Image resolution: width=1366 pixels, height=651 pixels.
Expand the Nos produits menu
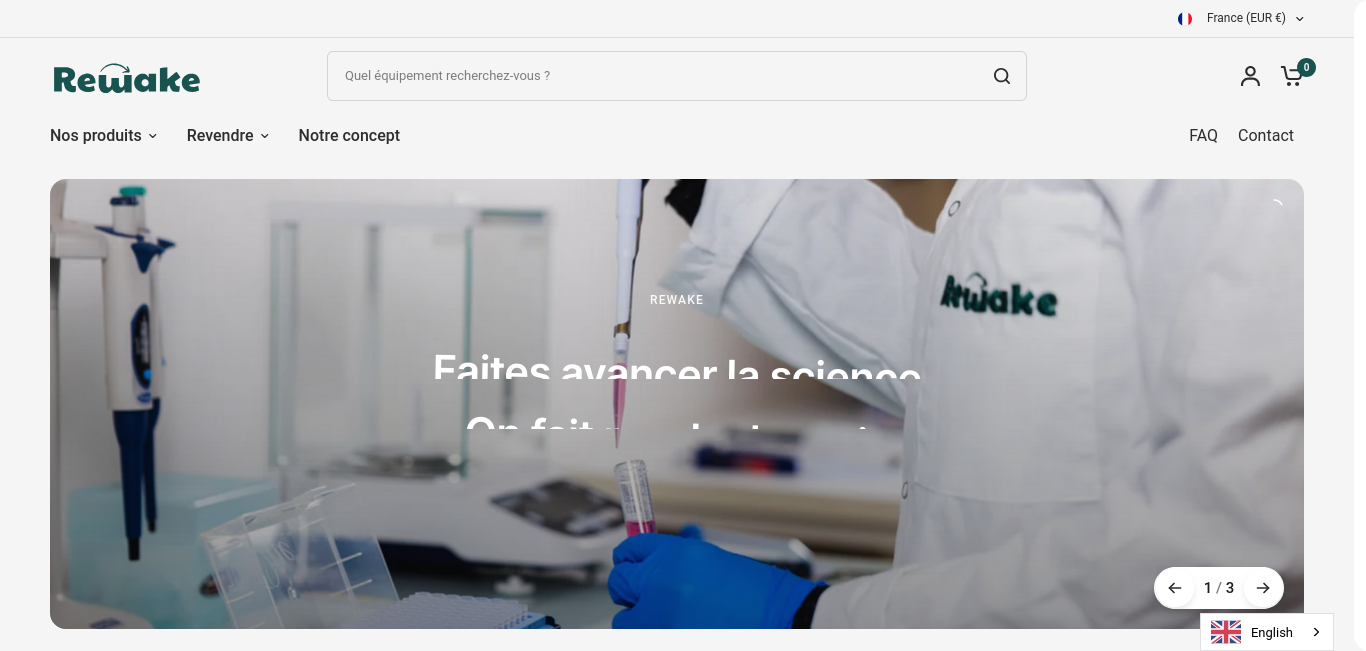(104, 136)
